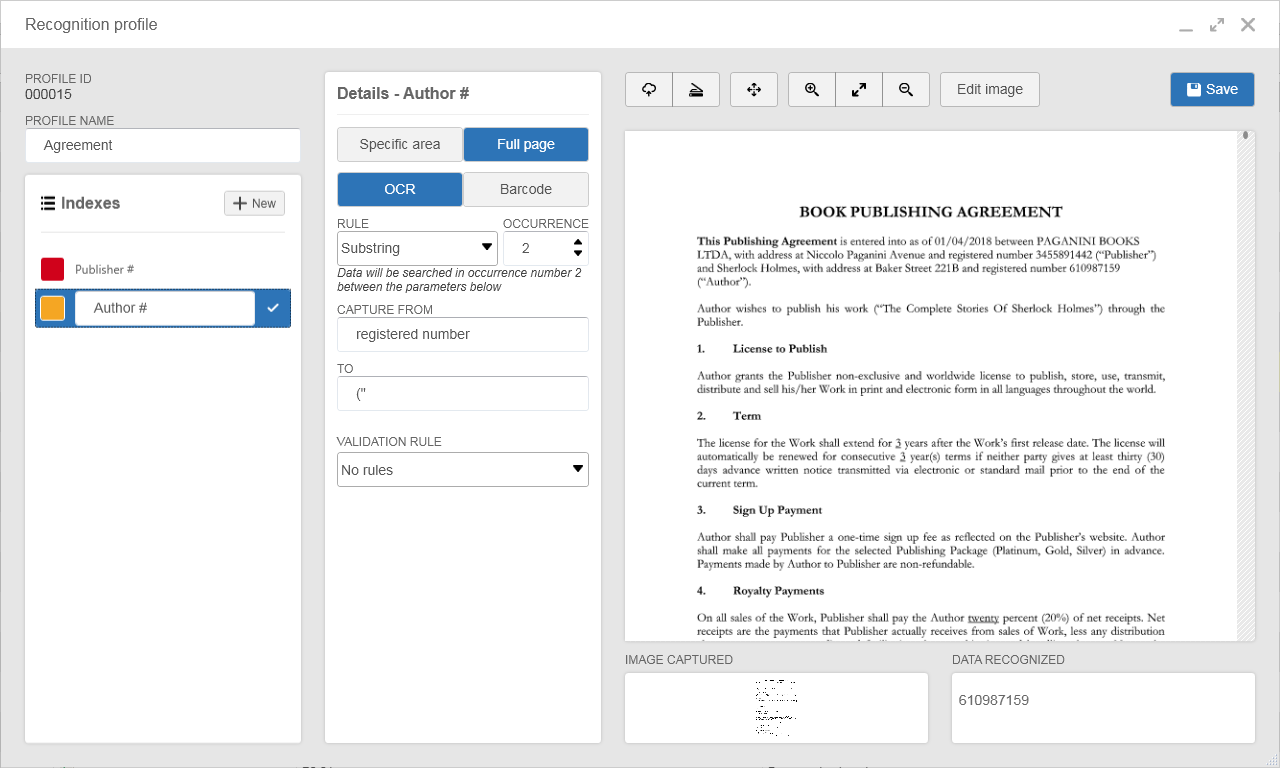Click the Save button
Image resolution: width=1280 pixels, height=768 pixels.
coord(1212,89)
